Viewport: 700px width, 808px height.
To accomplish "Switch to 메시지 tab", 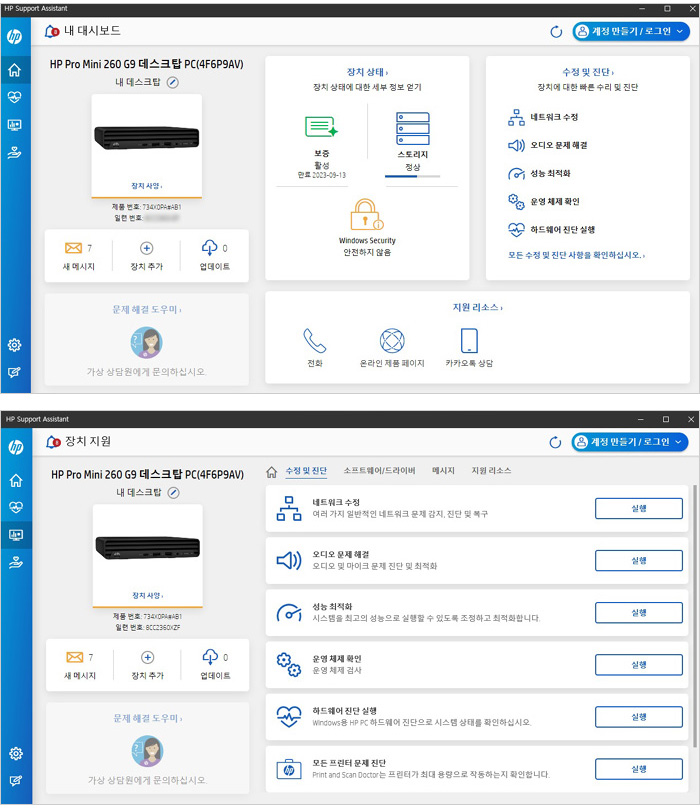I will (x=443, y=471).
